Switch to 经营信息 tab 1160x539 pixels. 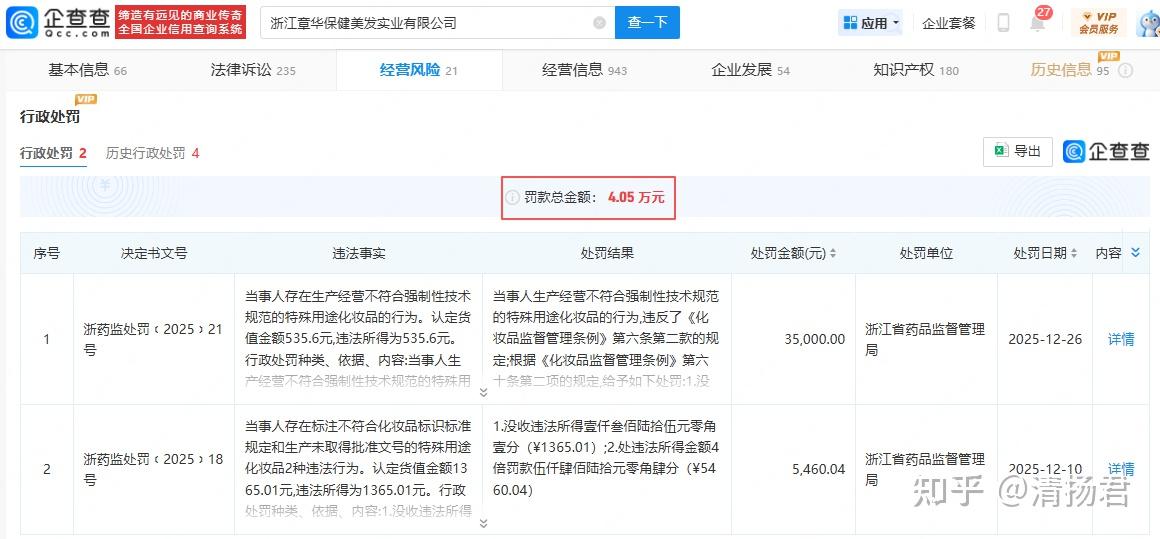(584, 70)
